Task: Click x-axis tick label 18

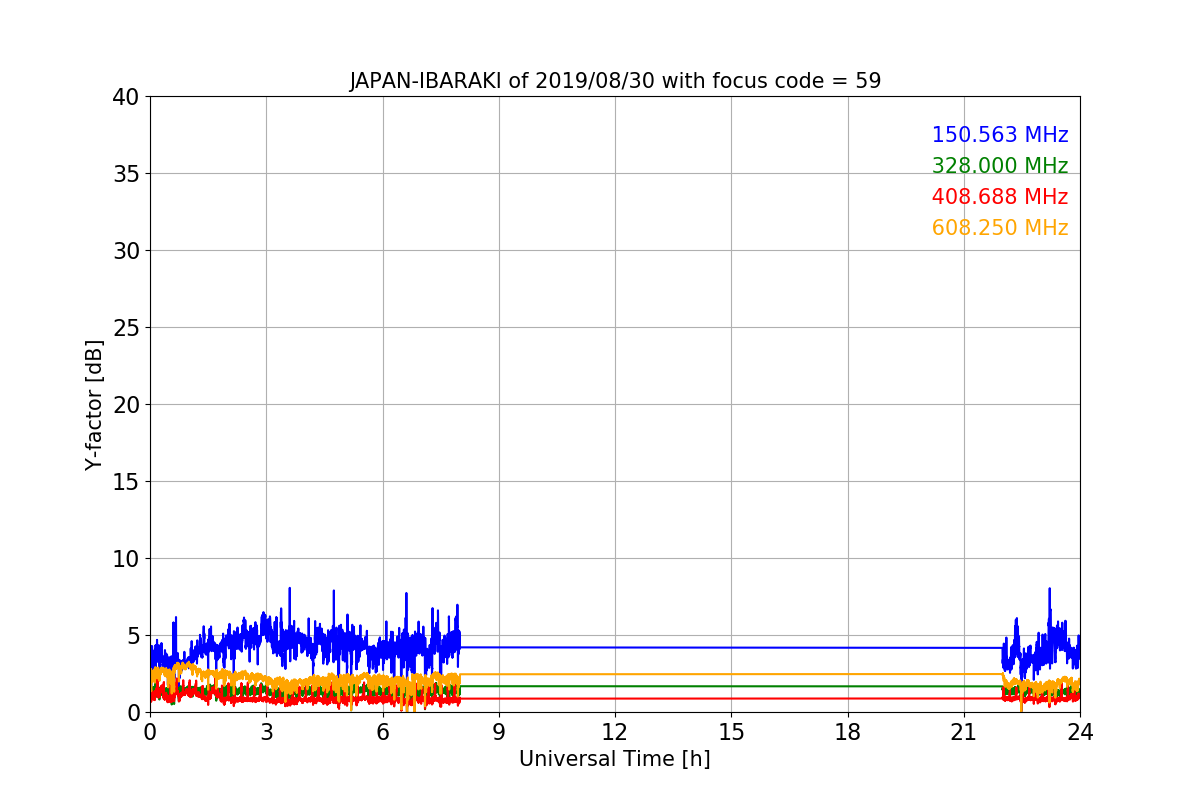Action: pos(848,732)
